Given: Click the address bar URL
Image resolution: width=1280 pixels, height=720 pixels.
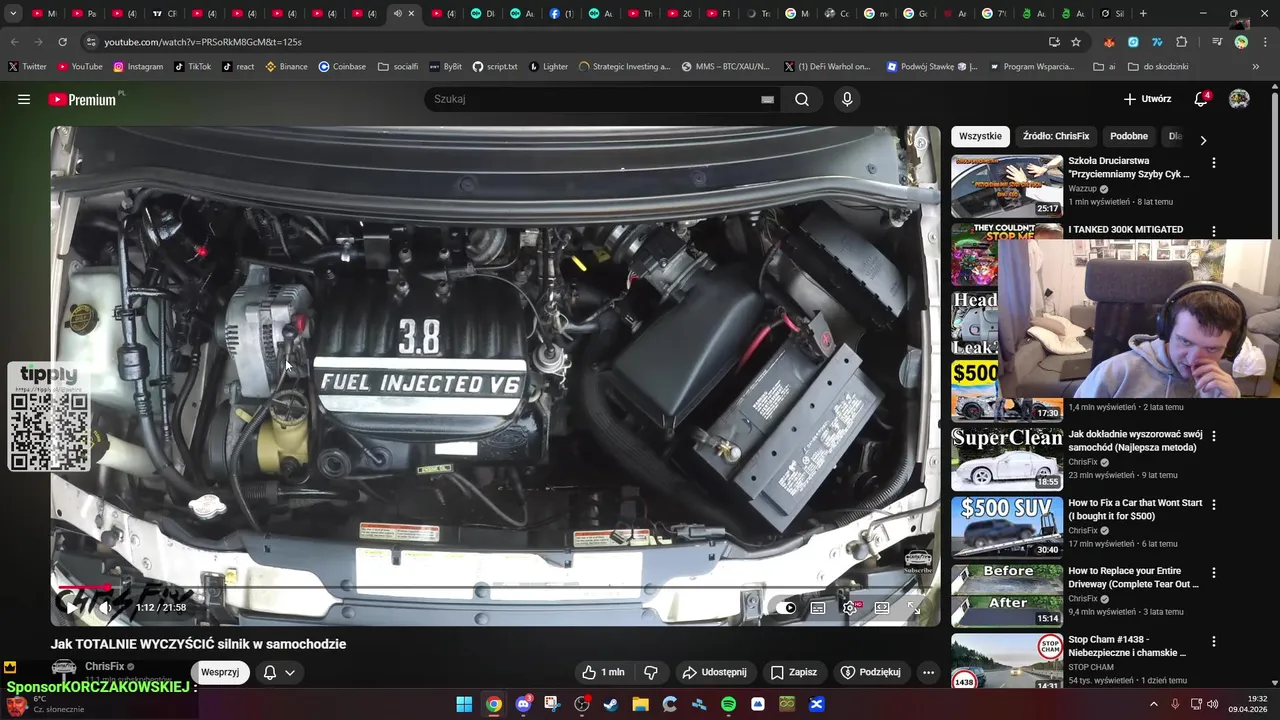Looking at the screenshot, I should coord(203,42).
